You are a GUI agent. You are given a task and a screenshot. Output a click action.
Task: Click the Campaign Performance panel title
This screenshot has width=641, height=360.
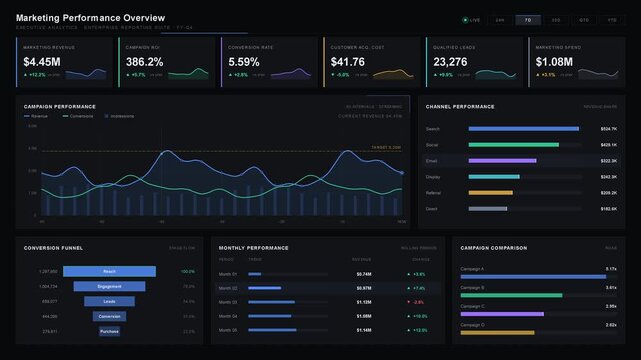pos(60,107)
